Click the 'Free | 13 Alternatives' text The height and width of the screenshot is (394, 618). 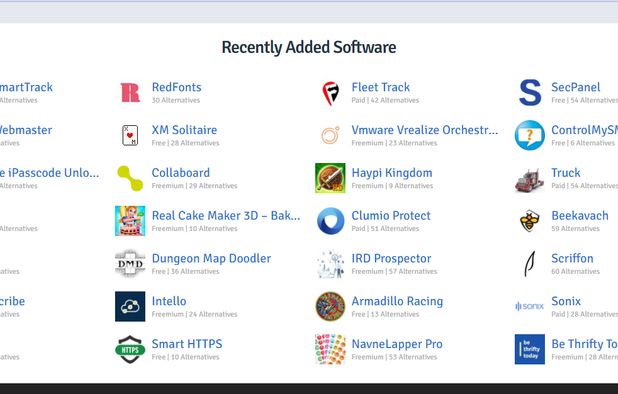tap(385, 314)
